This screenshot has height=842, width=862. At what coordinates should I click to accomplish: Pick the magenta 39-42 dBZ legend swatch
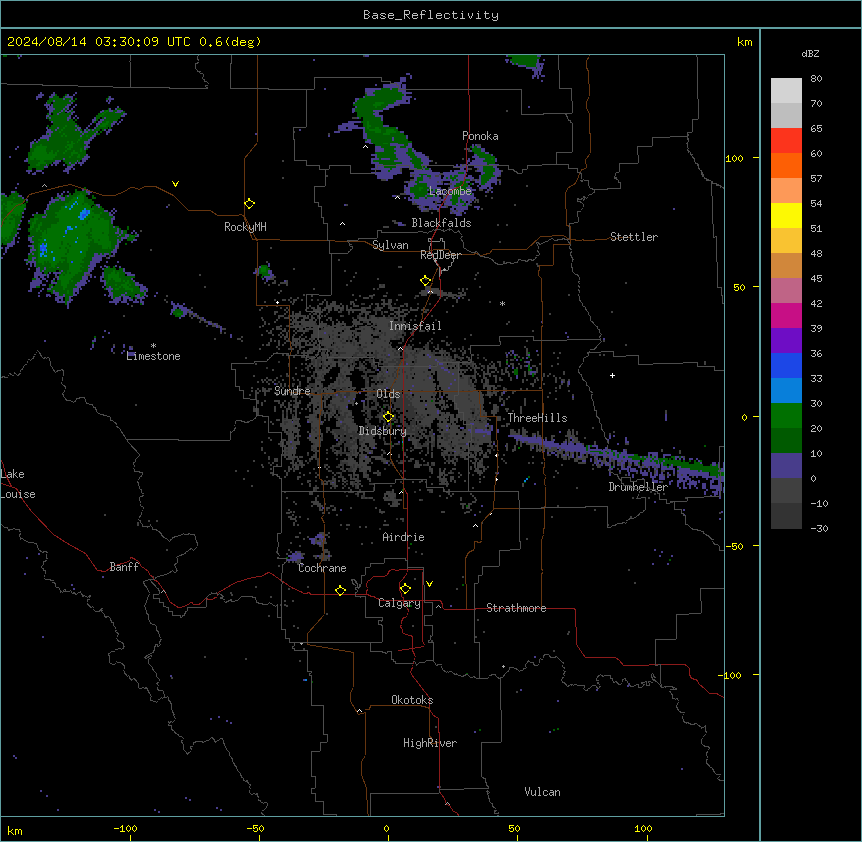pos(786,315)
